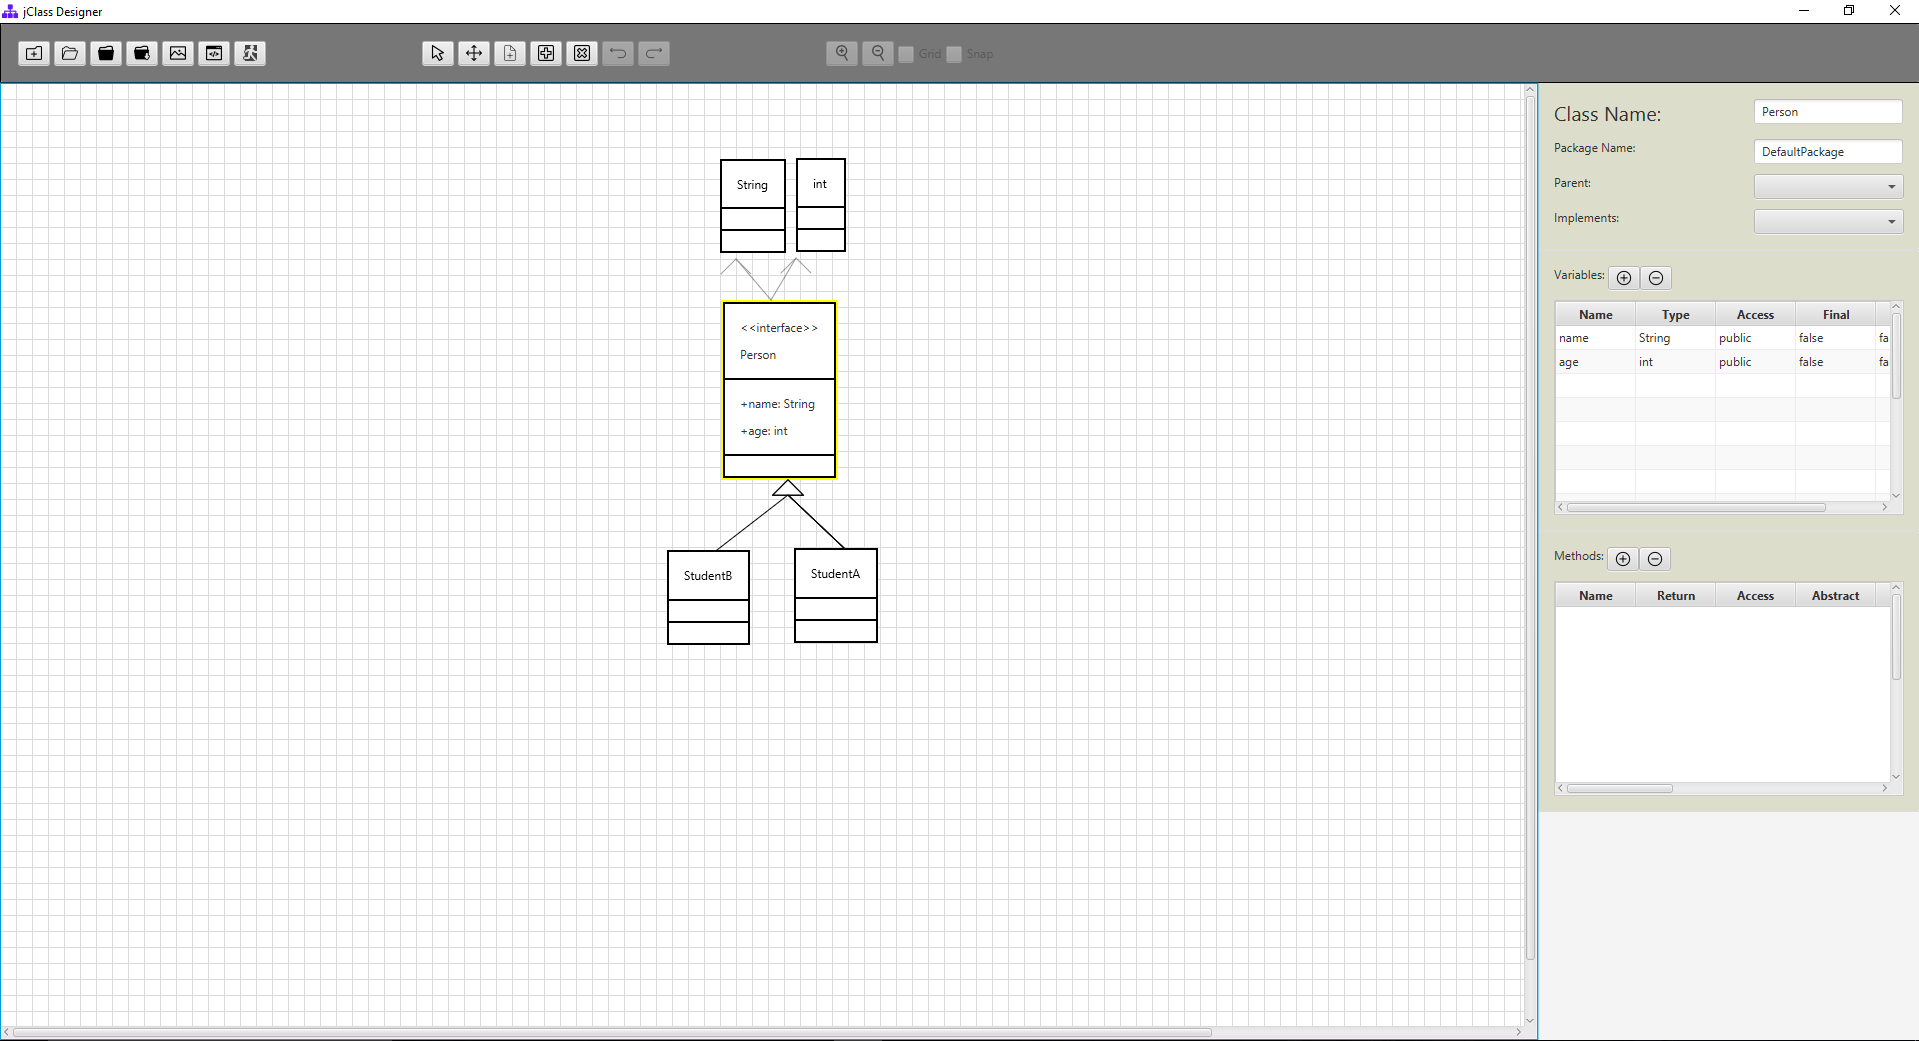
Task: Export the diagram to source code
Action: click(x=213, y=53)
